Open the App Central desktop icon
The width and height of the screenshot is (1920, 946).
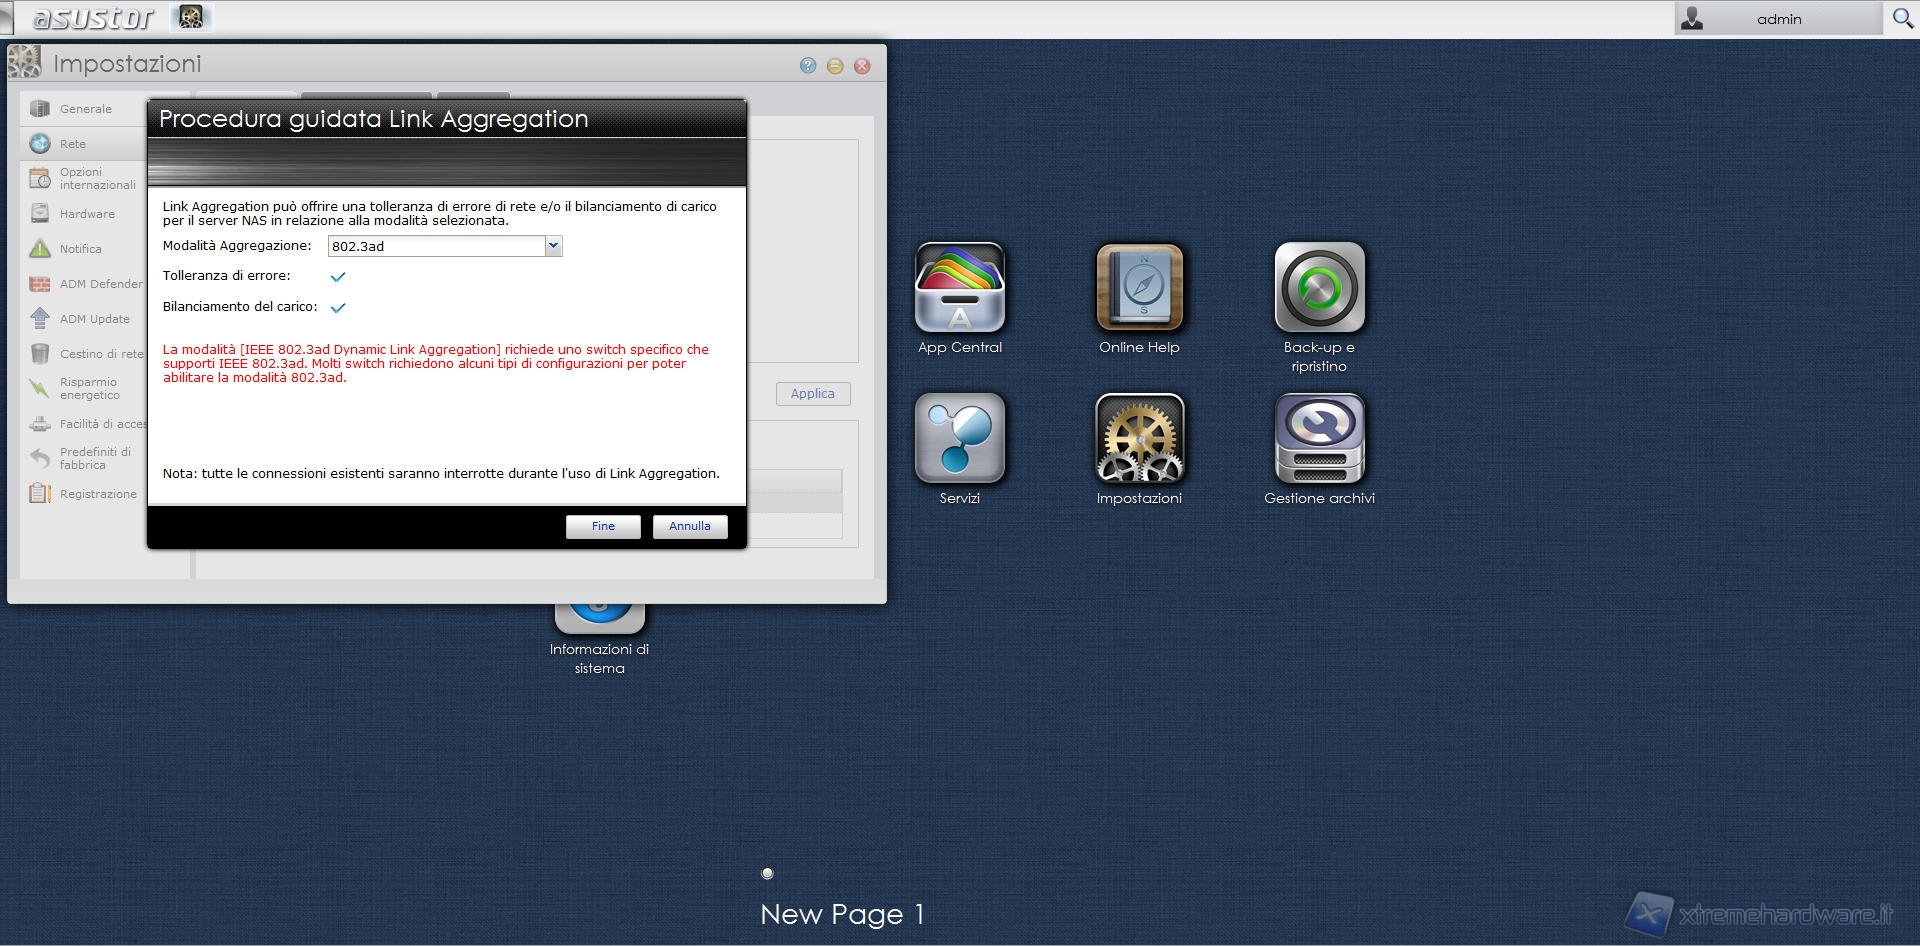959,288
